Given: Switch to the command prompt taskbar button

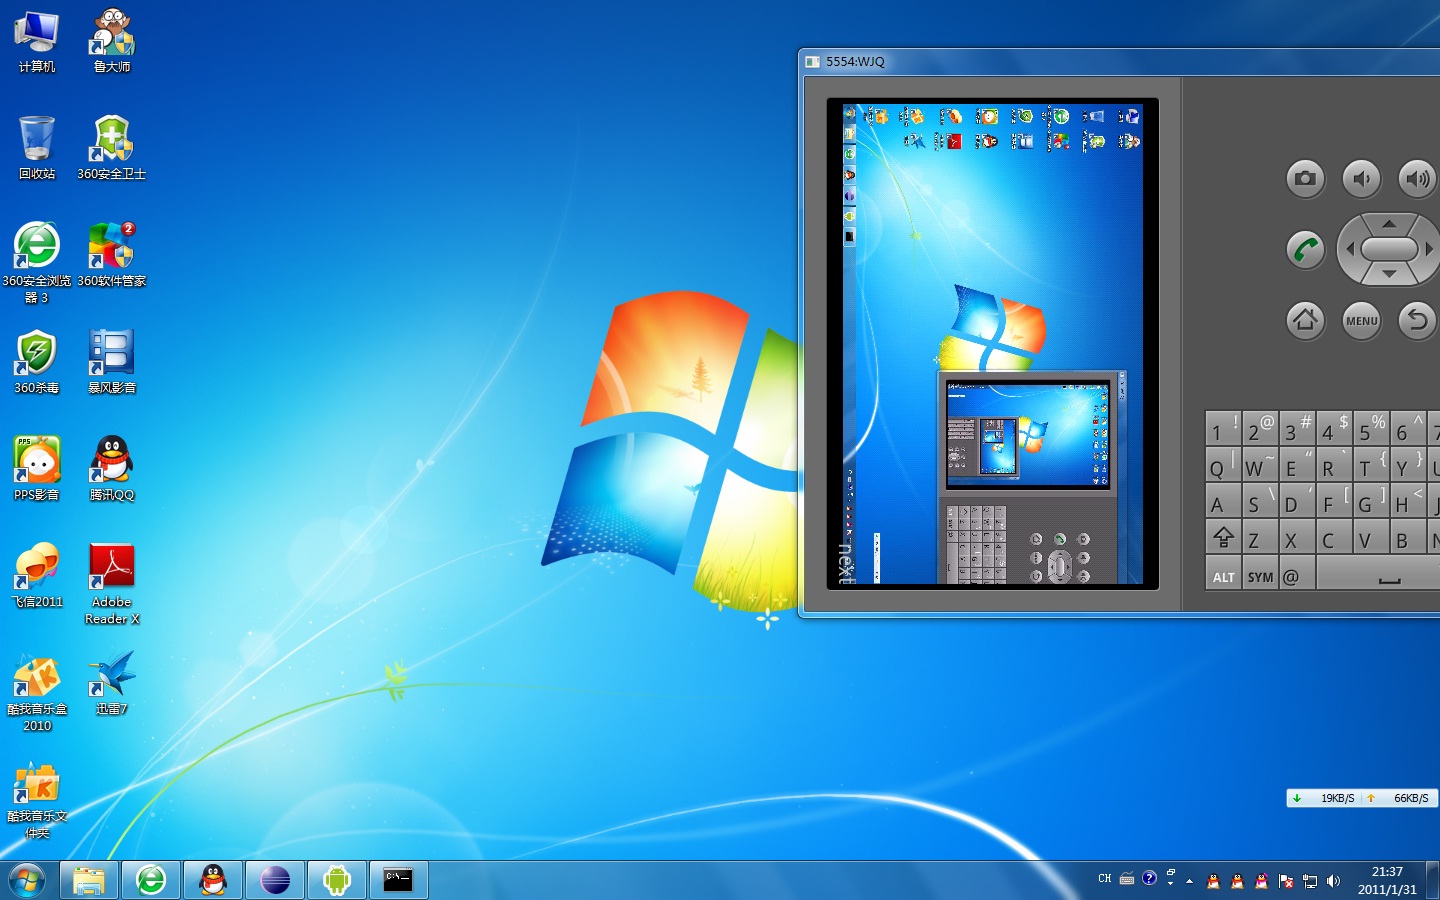Looking at the screenshot, I should (x=399, y=880).
